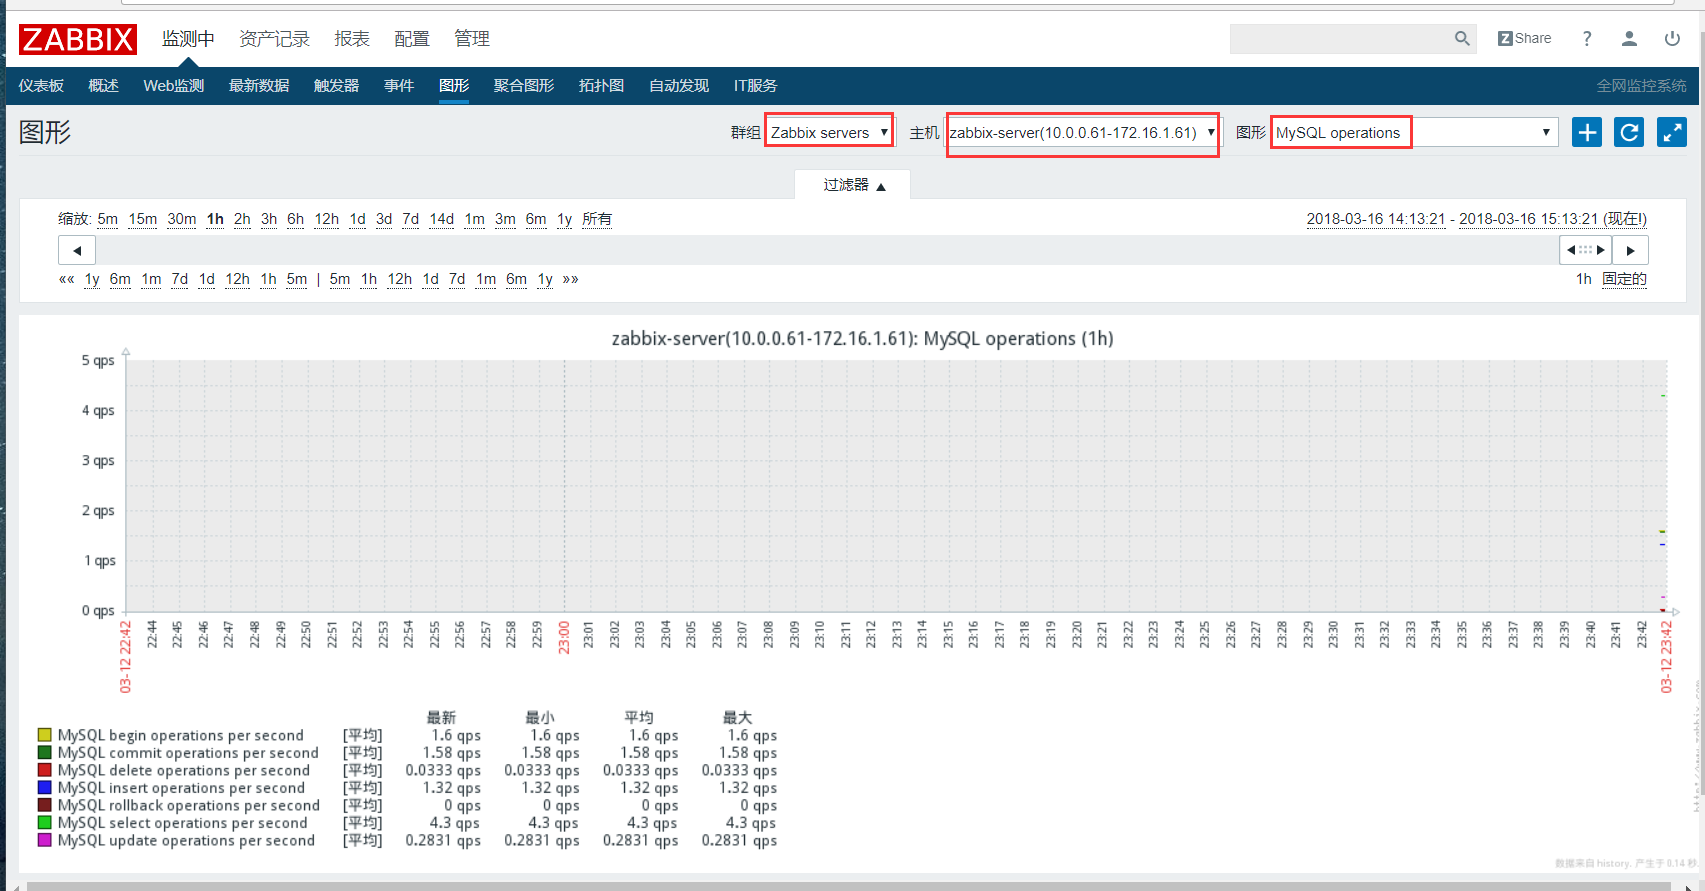This screenshot has width=1705, height=891.
Task: Set zoom to 15m
Action: [143, 219]
